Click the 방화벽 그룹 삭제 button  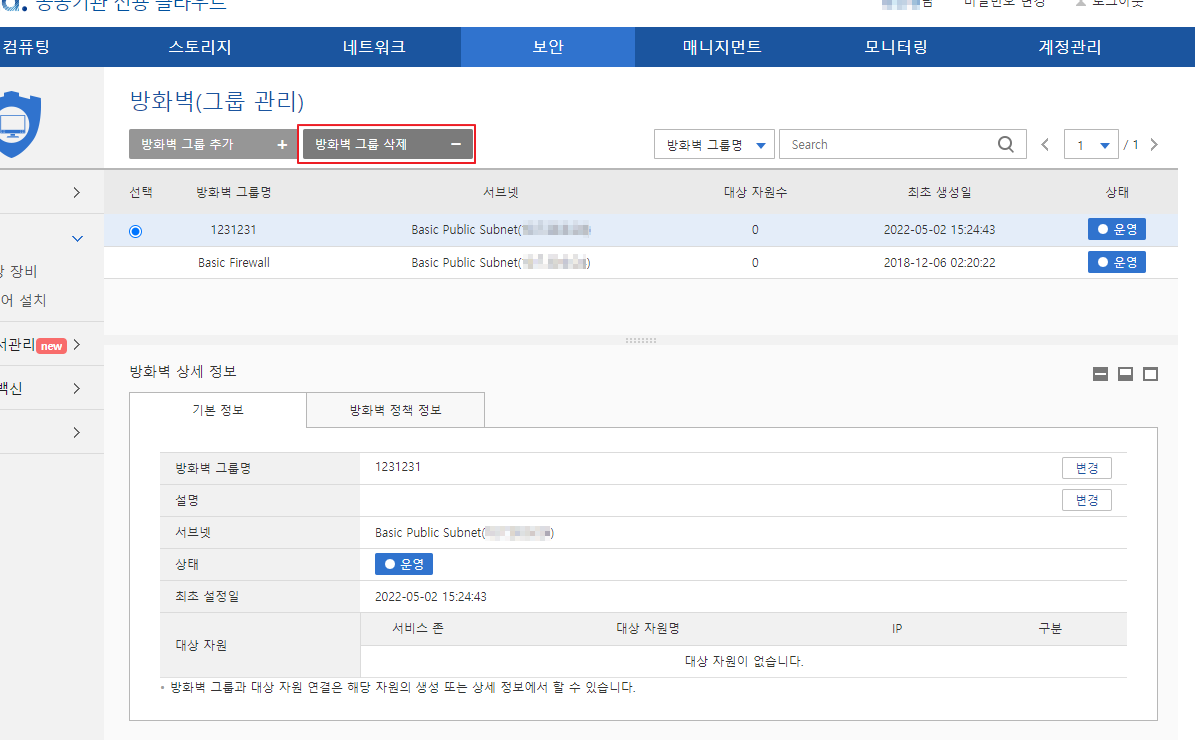388,144
